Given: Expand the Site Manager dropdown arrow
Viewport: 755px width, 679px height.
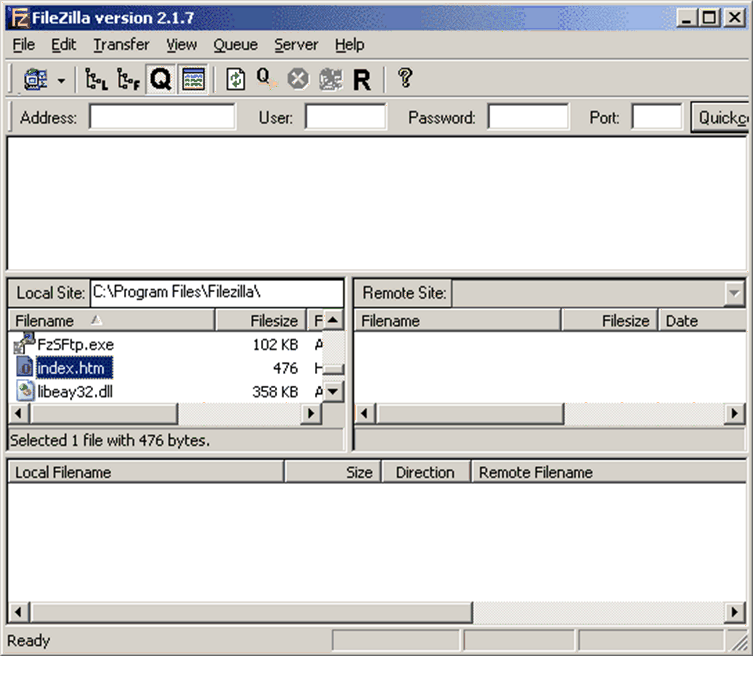Looking at the screenshot, I should pyautogui.click(x=61, y=80).
